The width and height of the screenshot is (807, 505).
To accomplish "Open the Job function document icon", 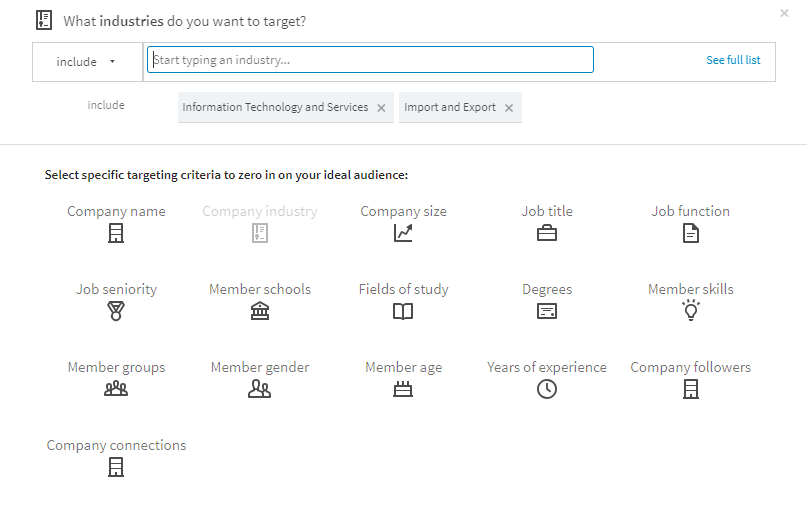I will click(690, 233).
